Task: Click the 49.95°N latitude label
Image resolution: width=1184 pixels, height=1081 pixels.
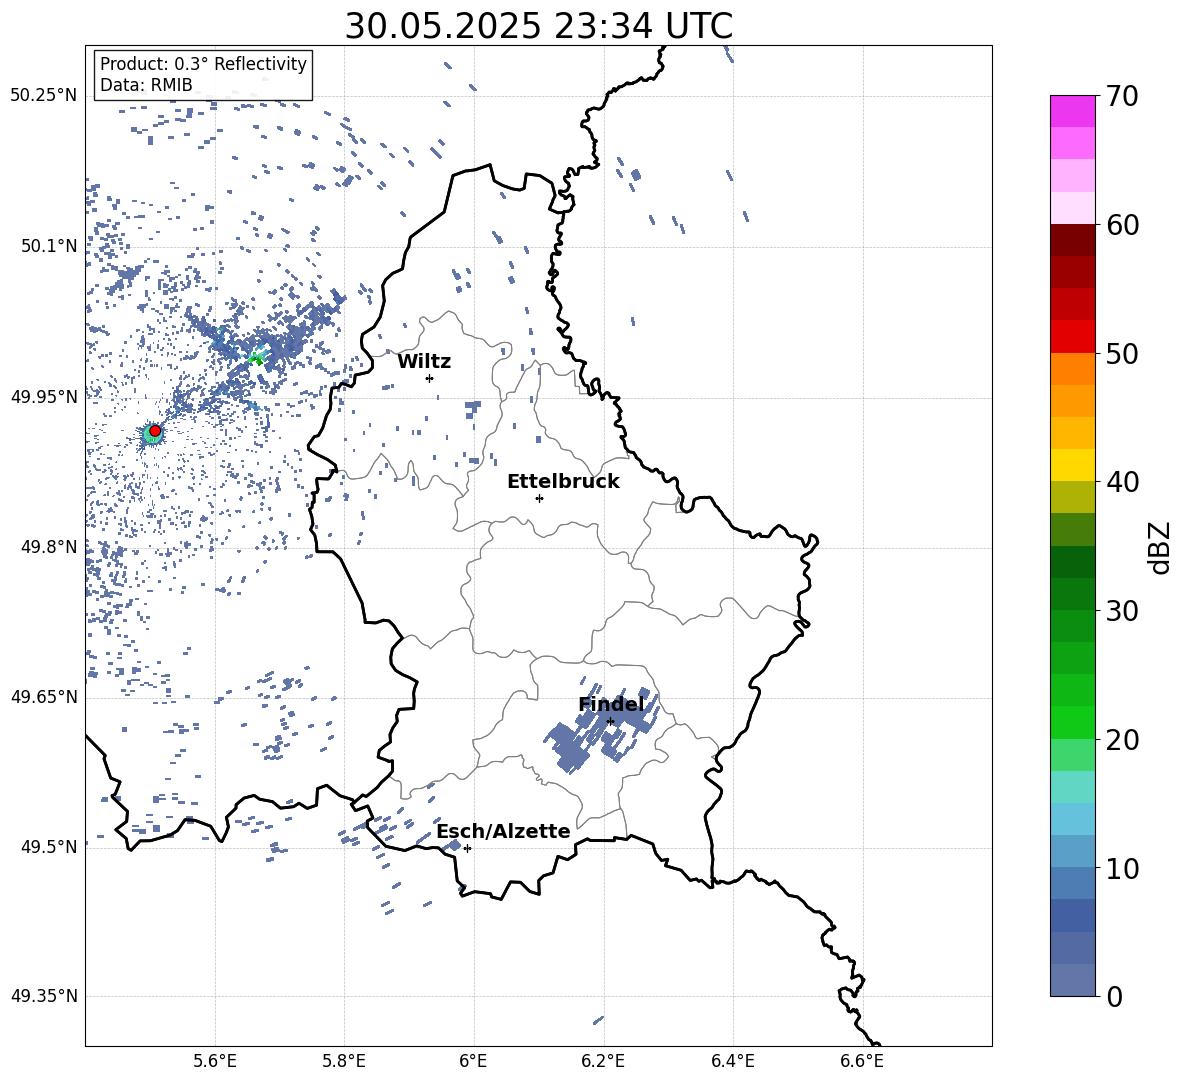Action: pyautogui.click(x=44, y=397)
